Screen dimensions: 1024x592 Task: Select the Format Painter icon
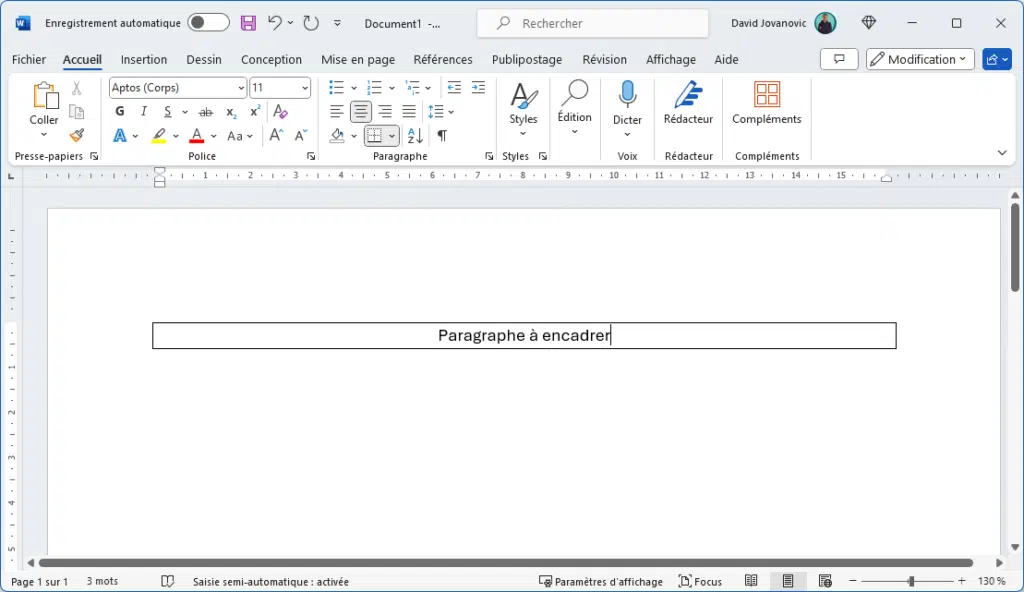77,136
